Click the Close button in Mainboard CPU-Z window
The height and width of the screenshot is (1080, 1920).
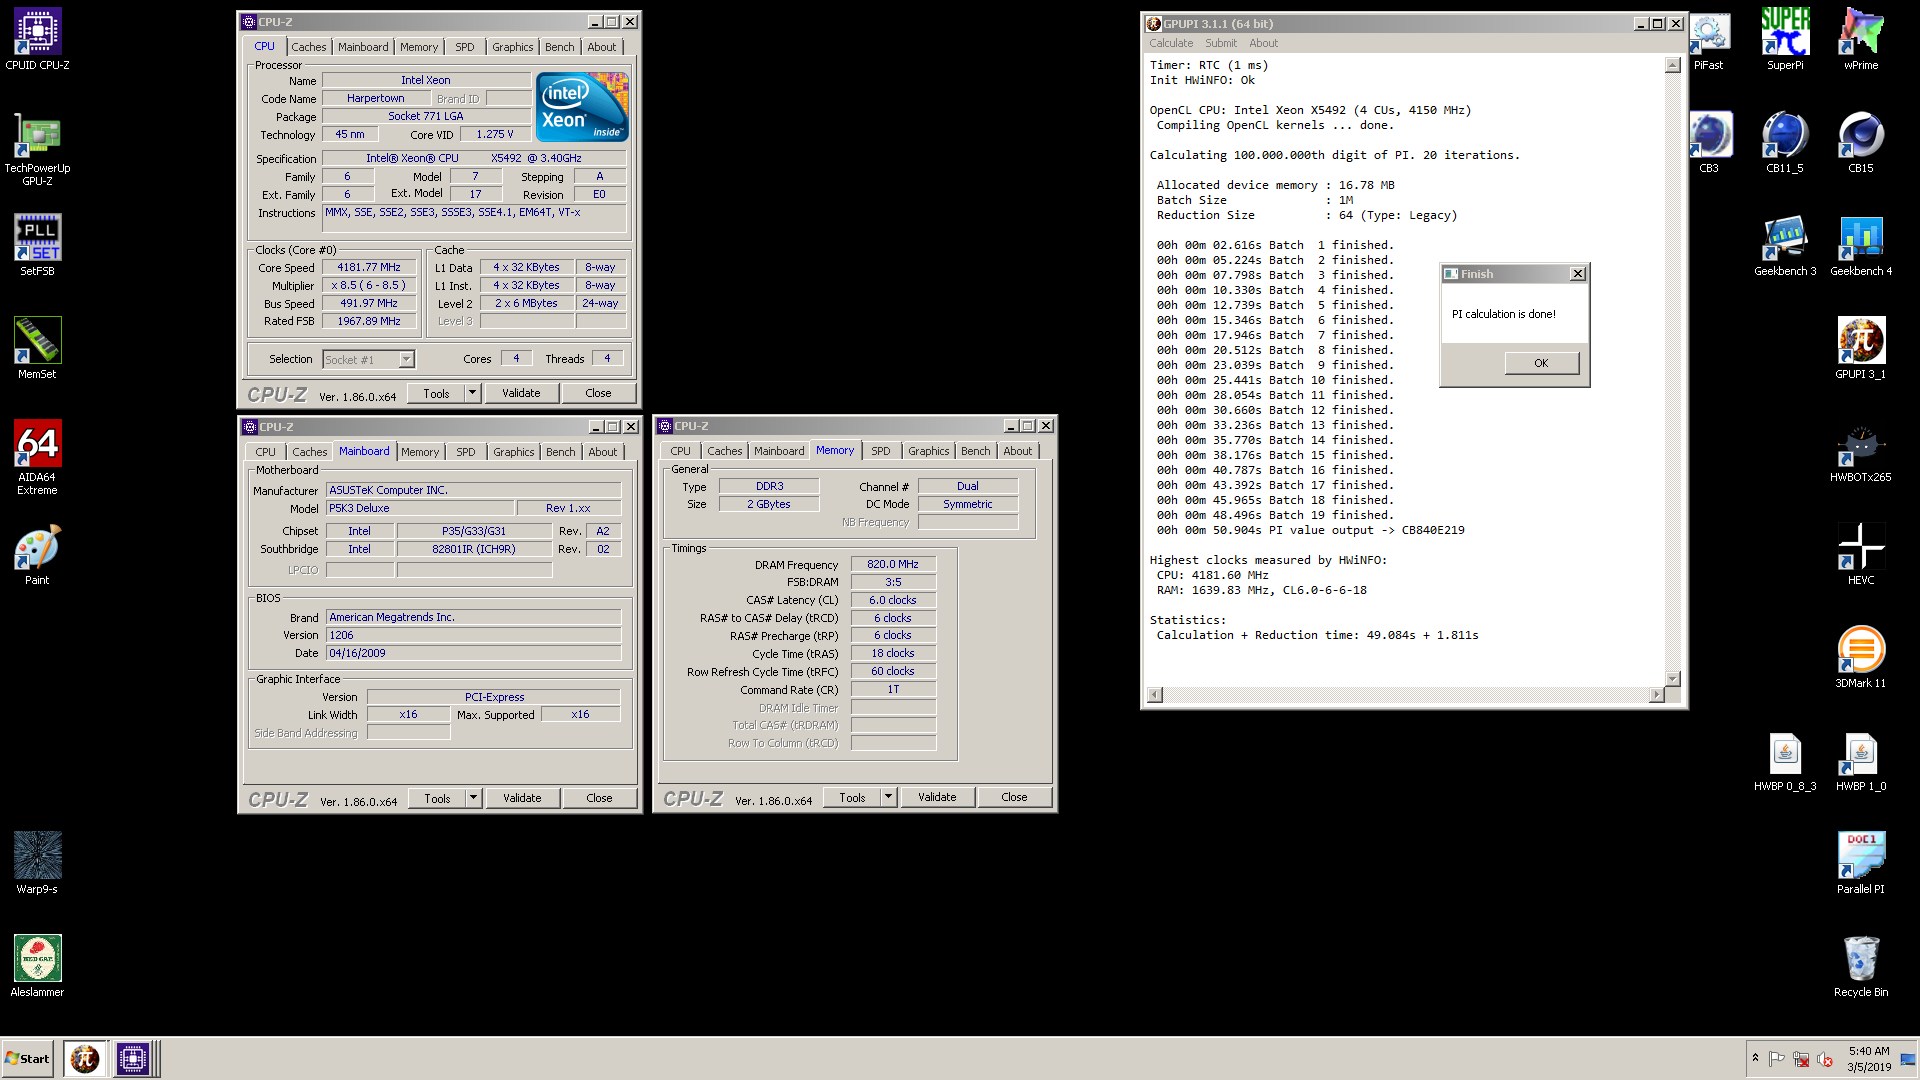[599, 798]
